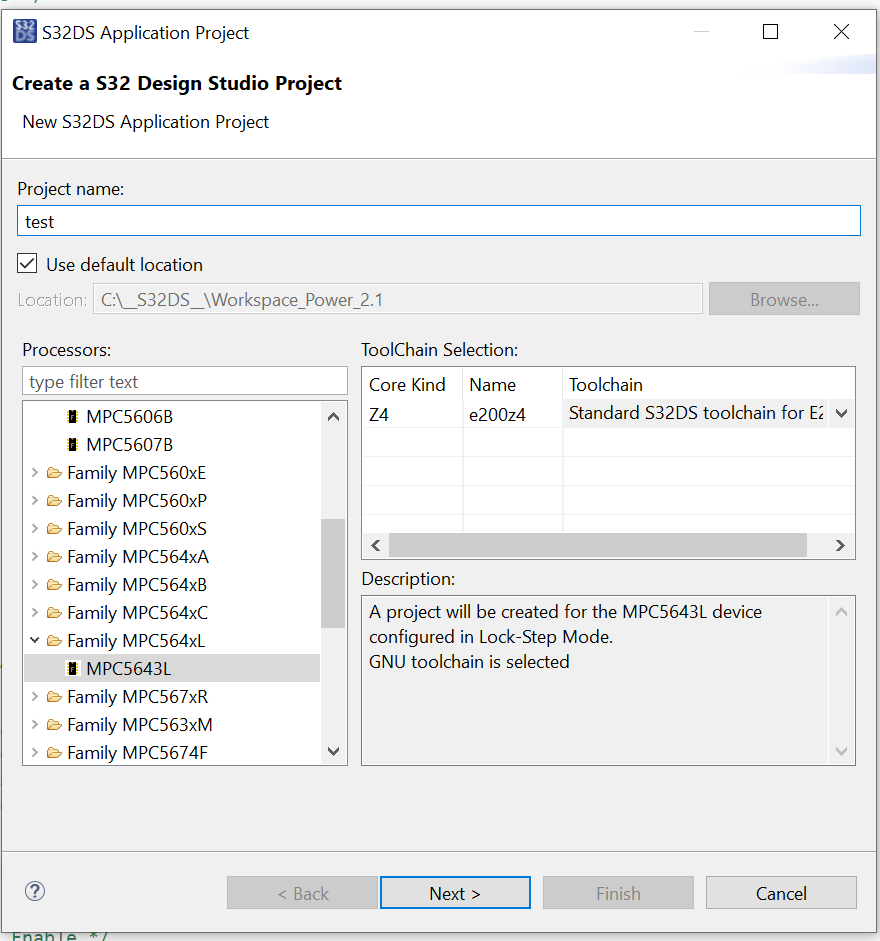This screenshot has height=941, width=880.
Task: Select Family MPC564xC tree entry
Action: tap(137, 612)
